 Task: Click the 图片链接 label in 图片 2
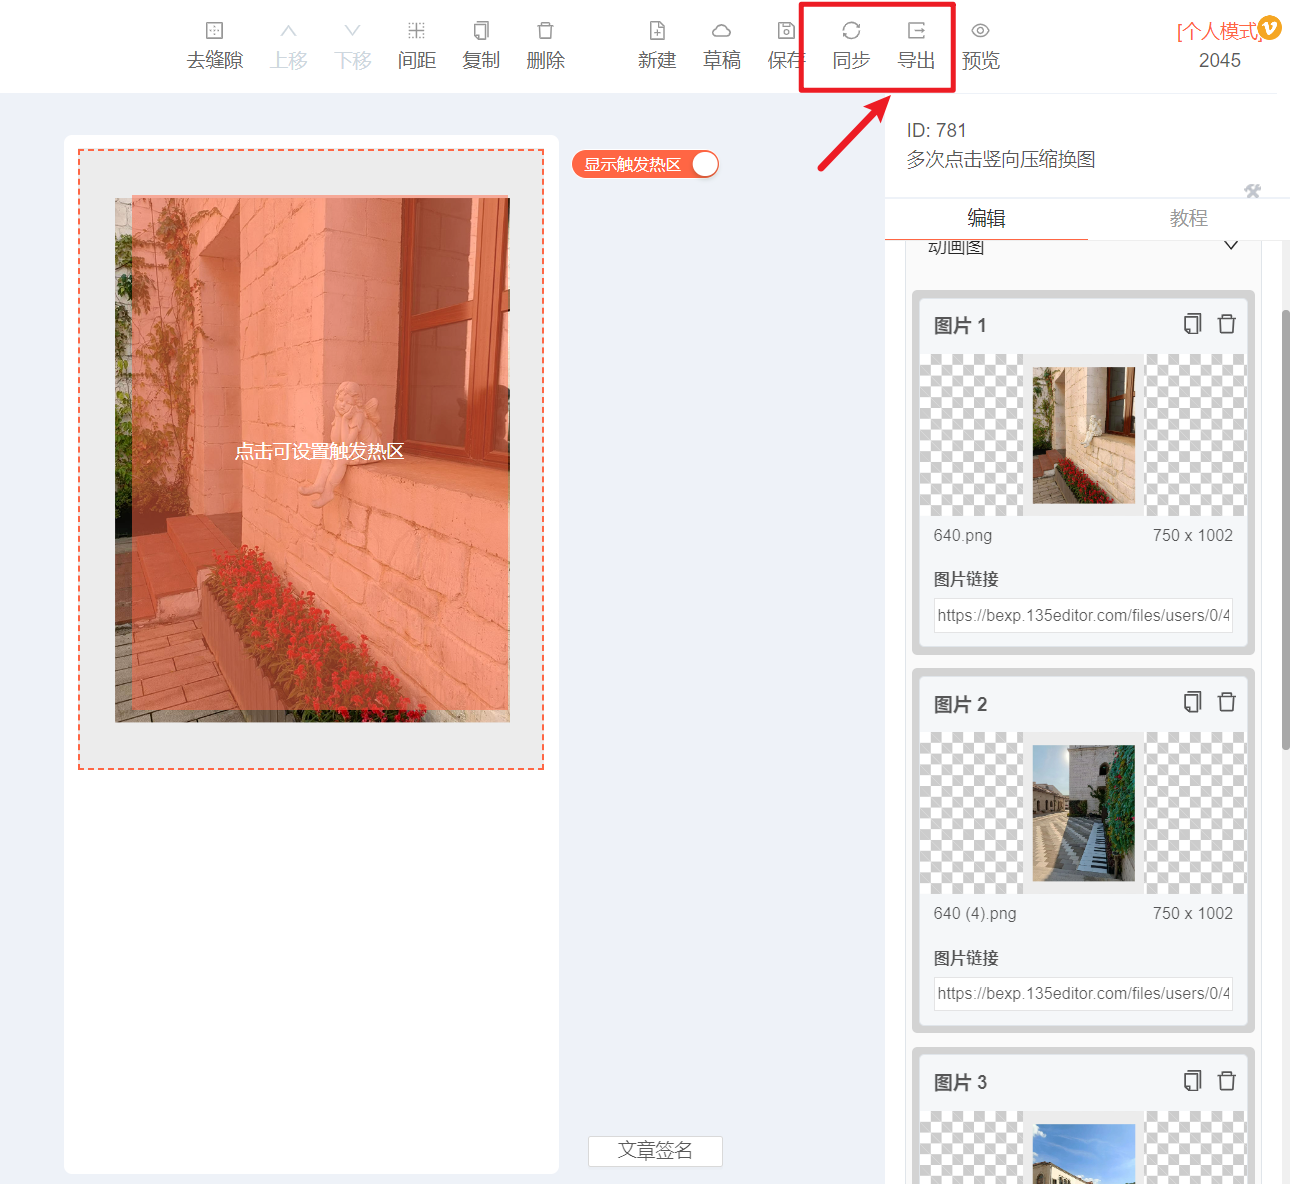click(x=966, y=958)
